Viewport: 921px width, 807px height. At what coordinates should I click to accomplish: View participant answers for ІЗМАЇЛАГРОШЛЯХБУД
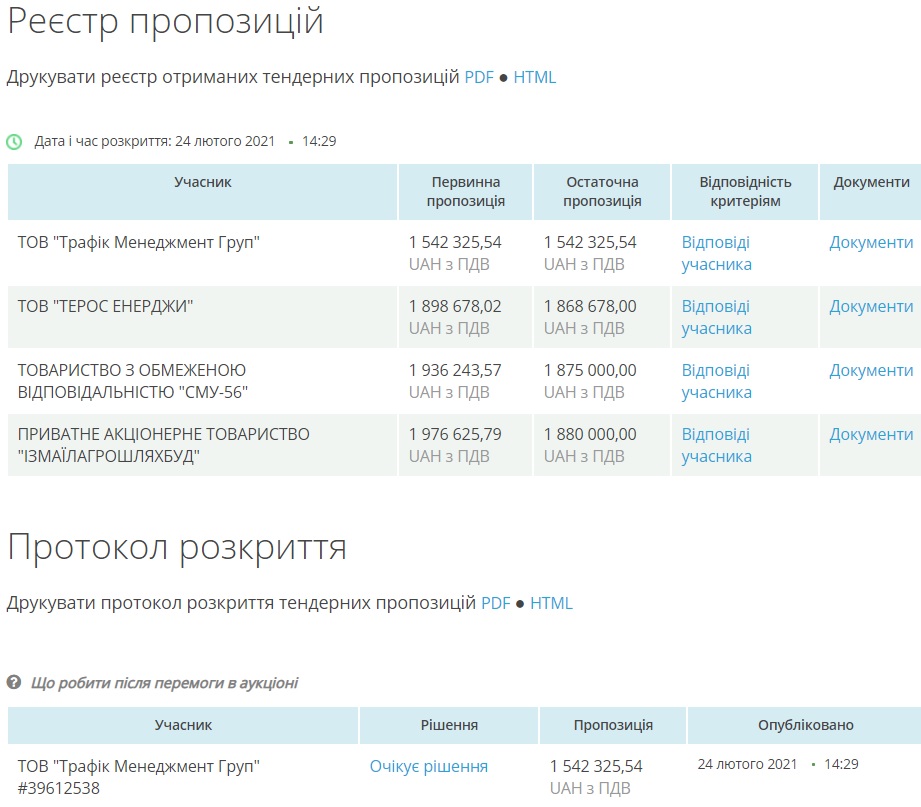point(716,445)
